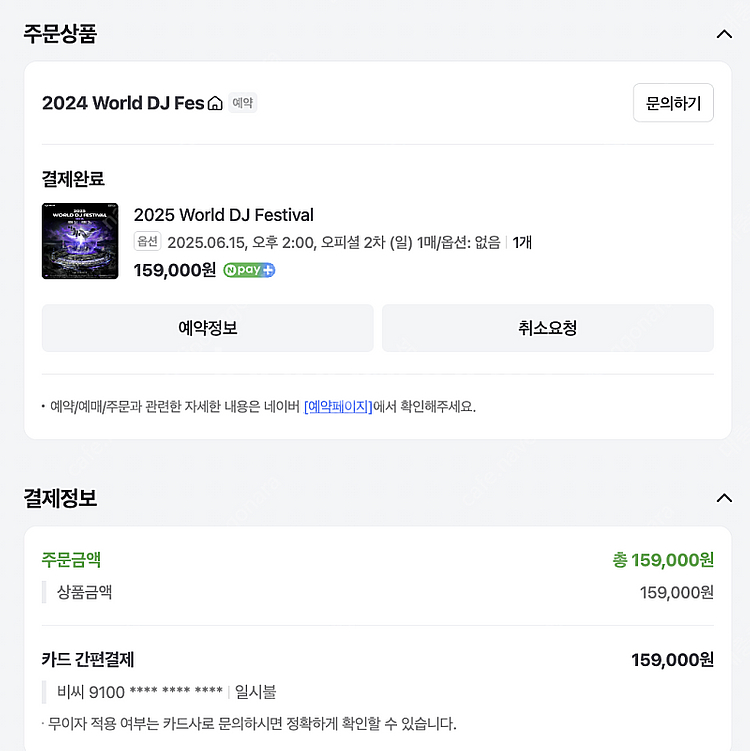Follow the 예약페이지 link
Viewport: 750px width, 751px height.
coord(338,407)
